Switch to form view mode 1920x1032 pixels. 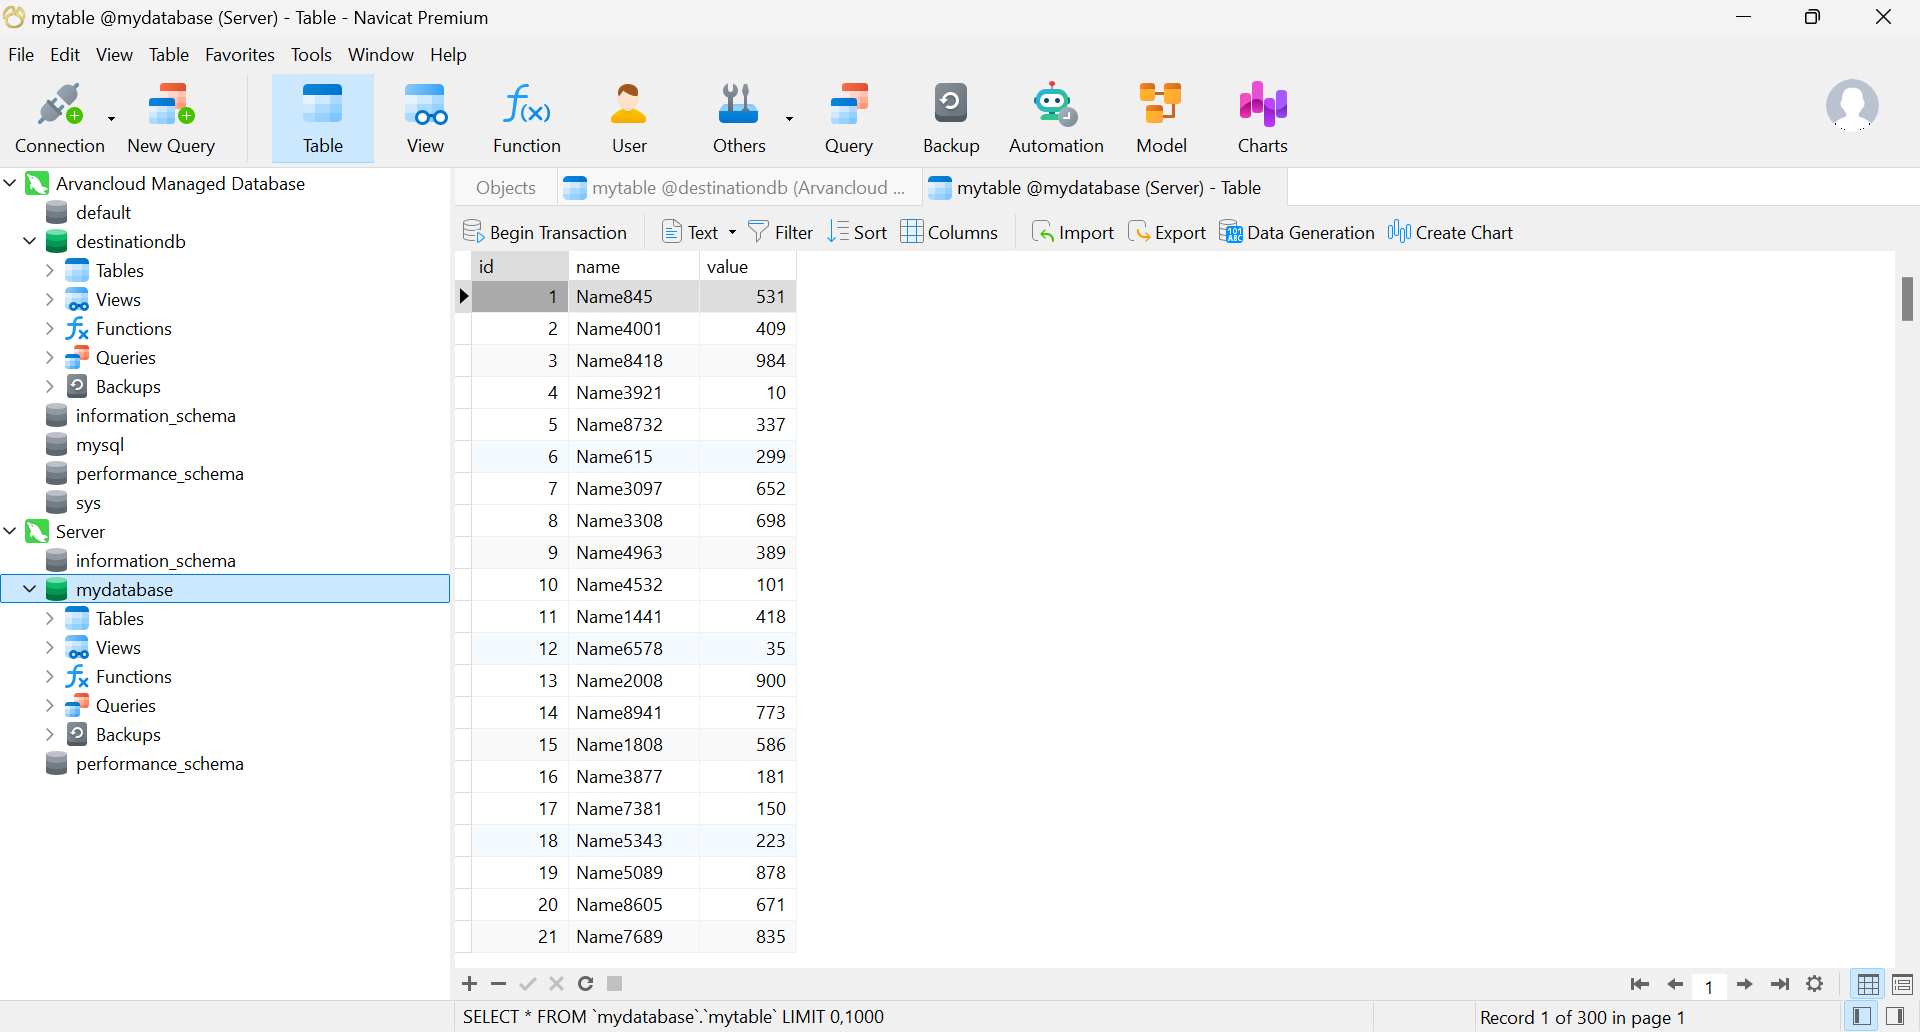click(1902, 984)
